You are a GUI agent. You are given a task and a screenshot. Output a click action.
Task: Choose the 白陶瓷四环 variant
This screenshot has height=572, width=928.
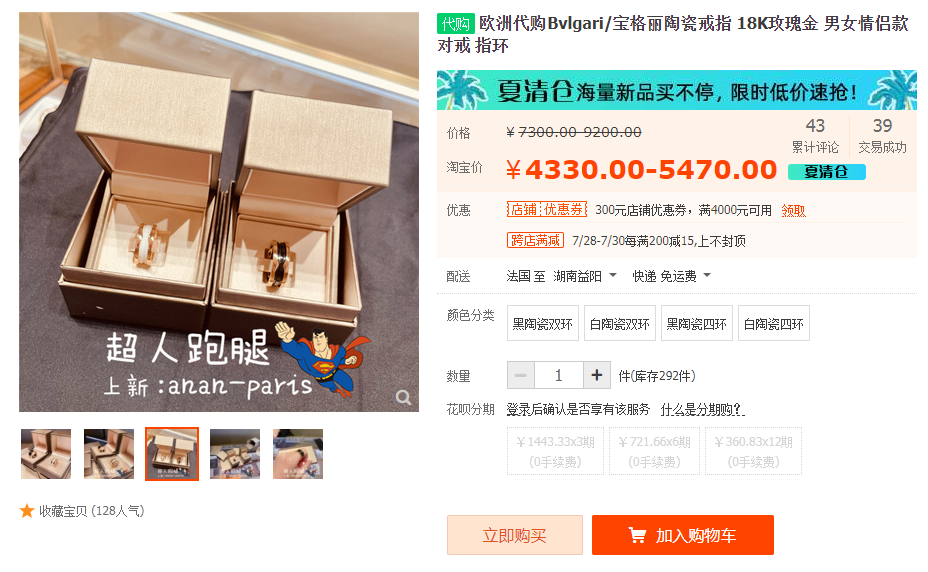coord(774,323)
